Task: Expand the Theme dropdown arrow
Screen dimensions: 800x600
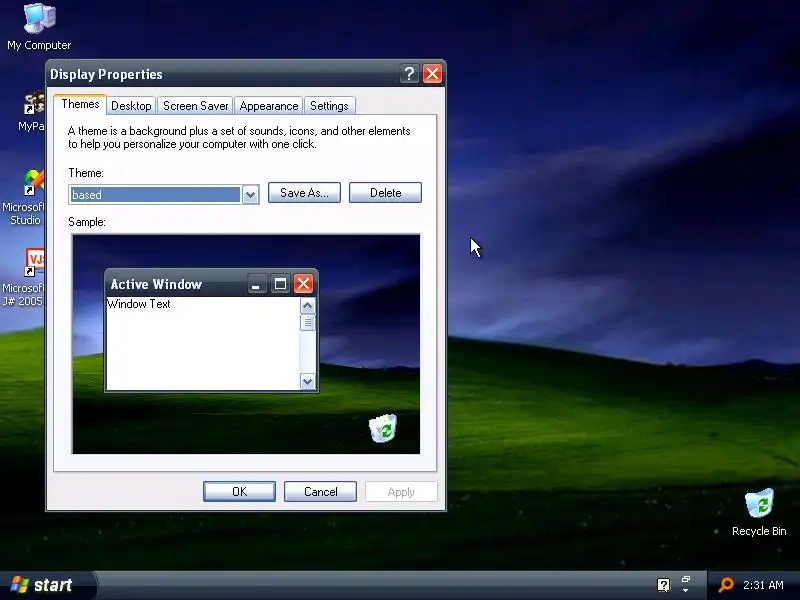Action: coord(250,194)
